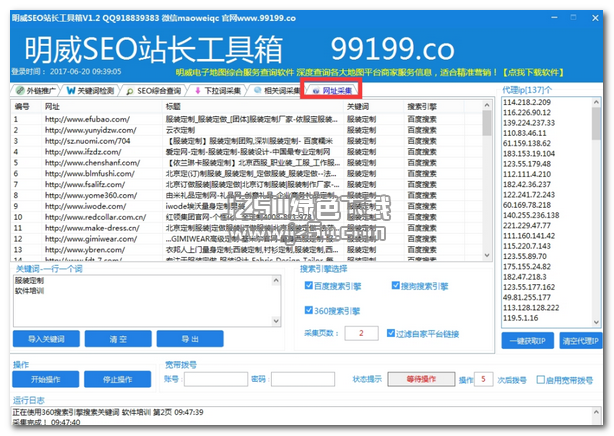Click the up arrow of proxy IP list scrollbar

(596, 102)
